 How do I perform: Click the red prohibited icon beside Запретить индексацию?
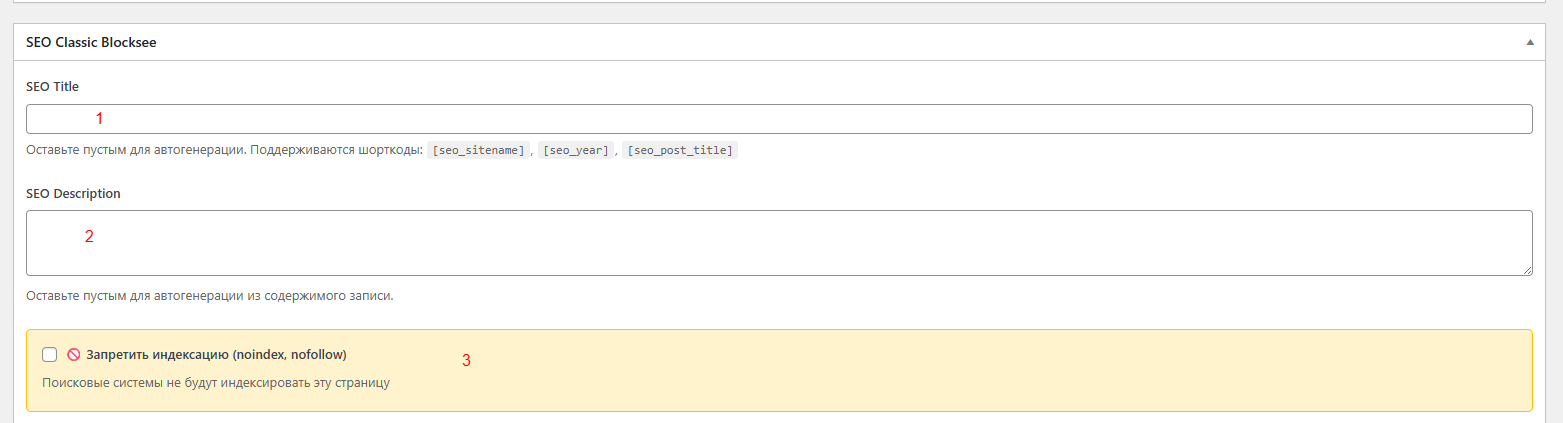click(x=73, y=355)
